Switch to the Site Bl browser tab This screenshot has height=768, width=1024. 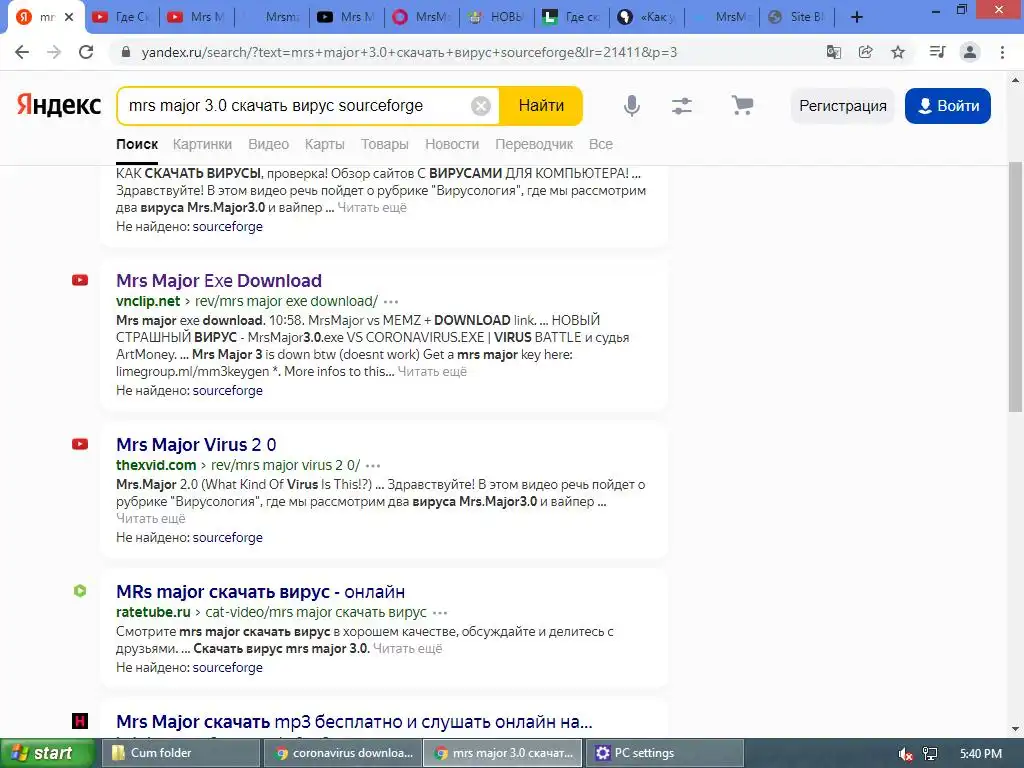tap(797, 17)
